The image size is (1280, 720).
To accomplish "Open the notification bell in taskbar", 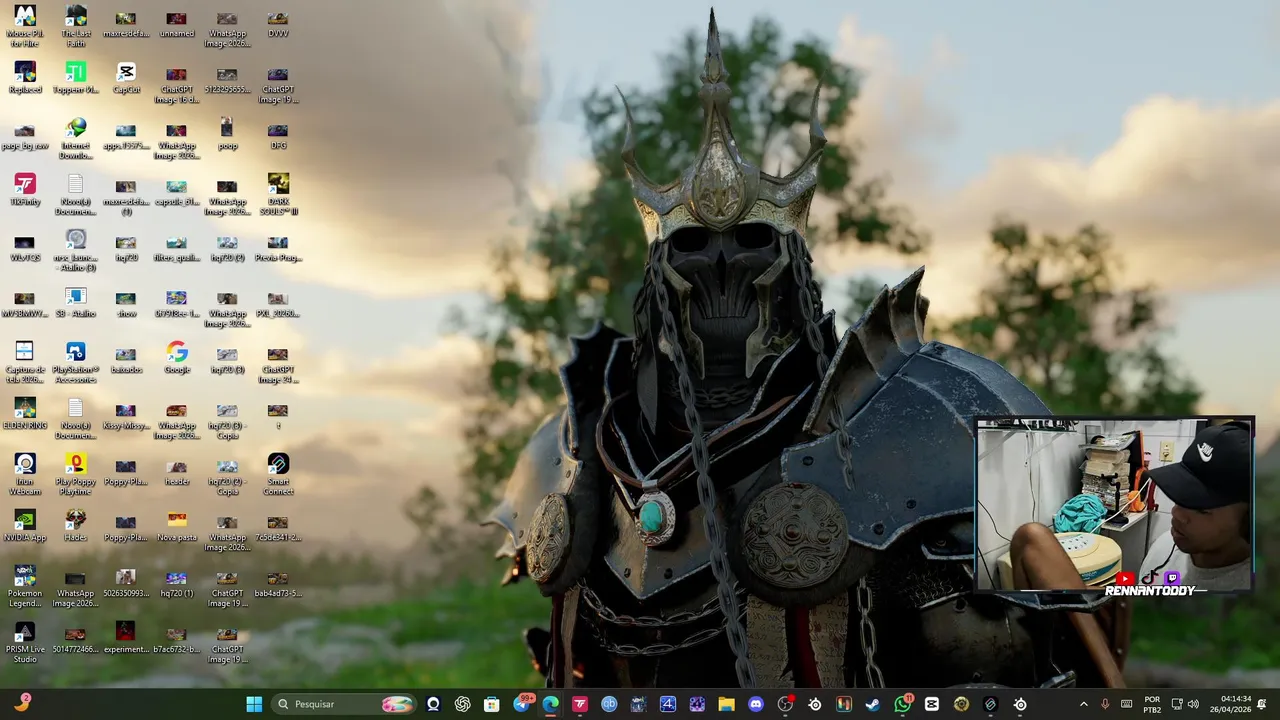I will (x=1262, y=704).
